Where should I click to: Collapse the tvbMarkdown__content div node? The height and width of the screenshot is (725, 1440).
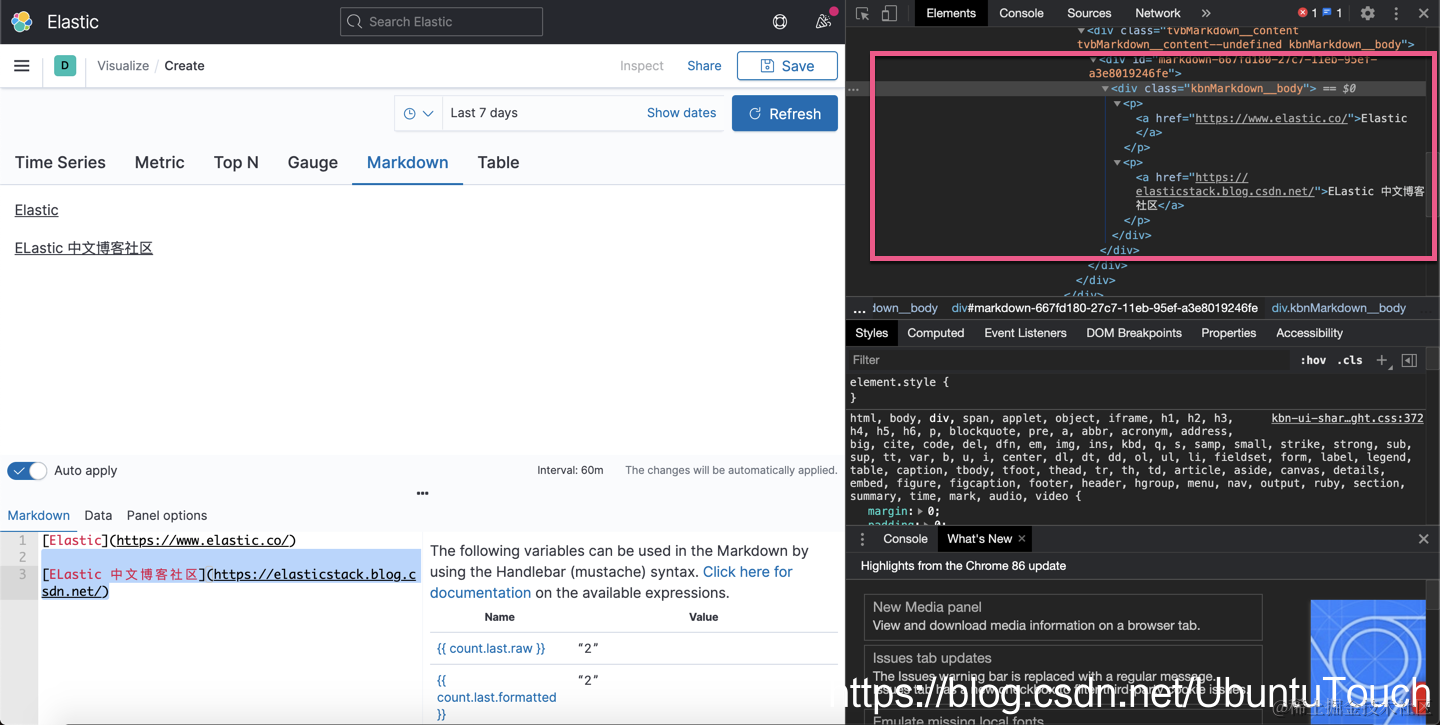pyautogui.click(x=1080, y=31)
